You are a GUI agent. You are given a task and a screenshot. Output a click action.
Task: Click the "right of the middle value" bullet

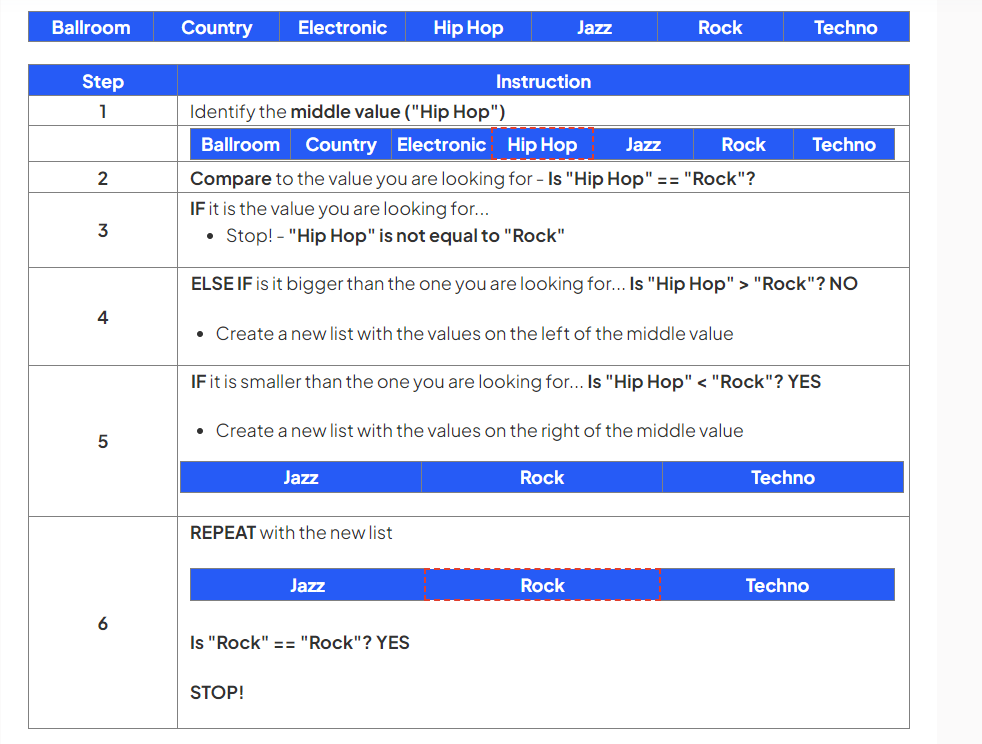(x=479, y=431)
